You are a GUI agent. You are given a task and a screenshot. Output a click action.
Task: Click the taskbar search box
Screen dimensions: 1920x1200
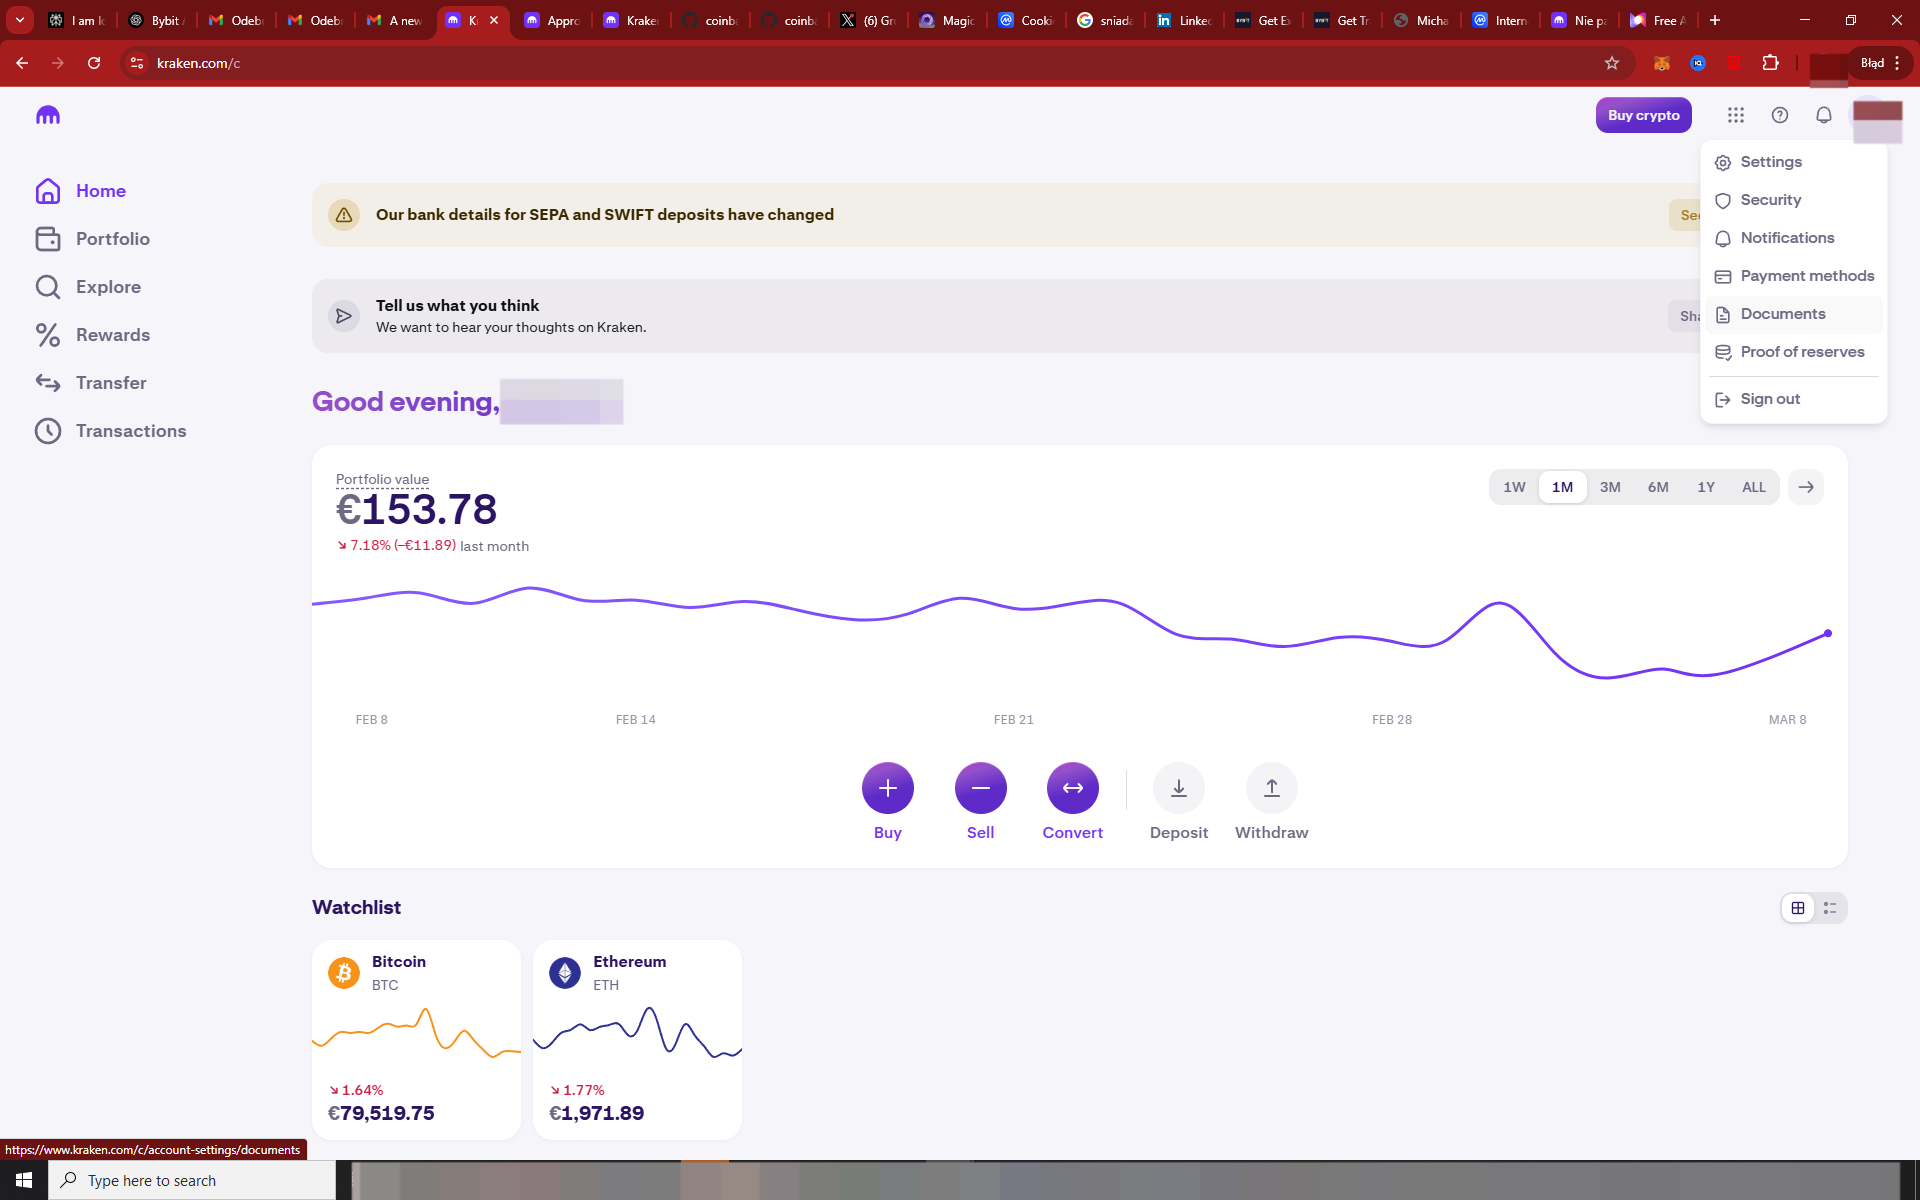click(x=192, y=1180)
